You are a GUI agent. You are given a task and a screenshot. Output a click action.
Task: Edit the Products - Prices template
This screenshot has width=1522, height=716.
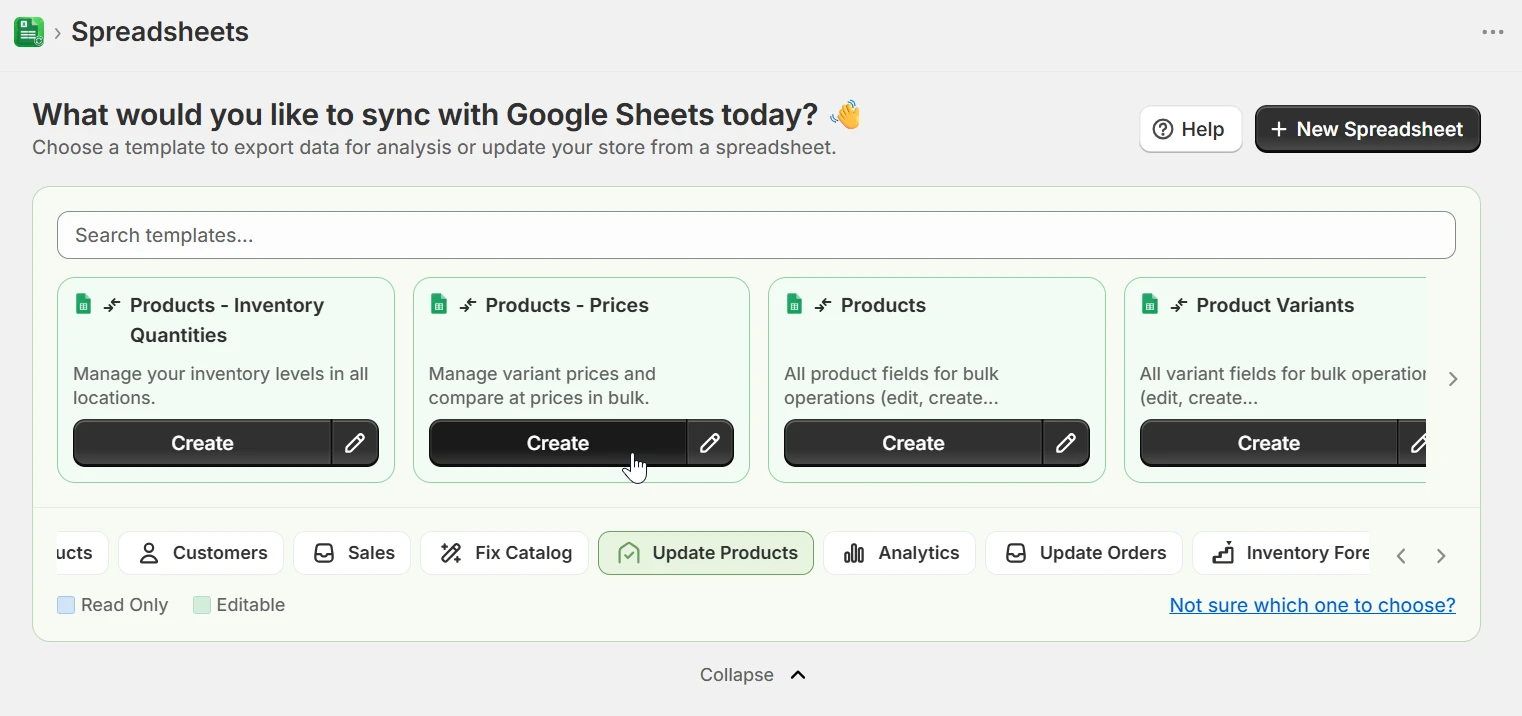[710, 443]
